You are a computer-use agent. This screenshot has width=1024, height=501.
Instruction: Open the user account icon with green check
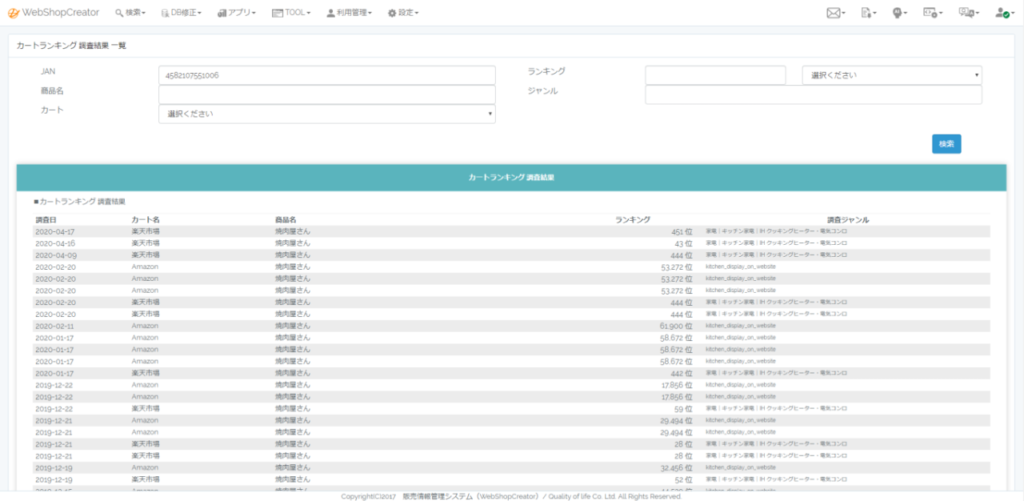(1004, 12)
